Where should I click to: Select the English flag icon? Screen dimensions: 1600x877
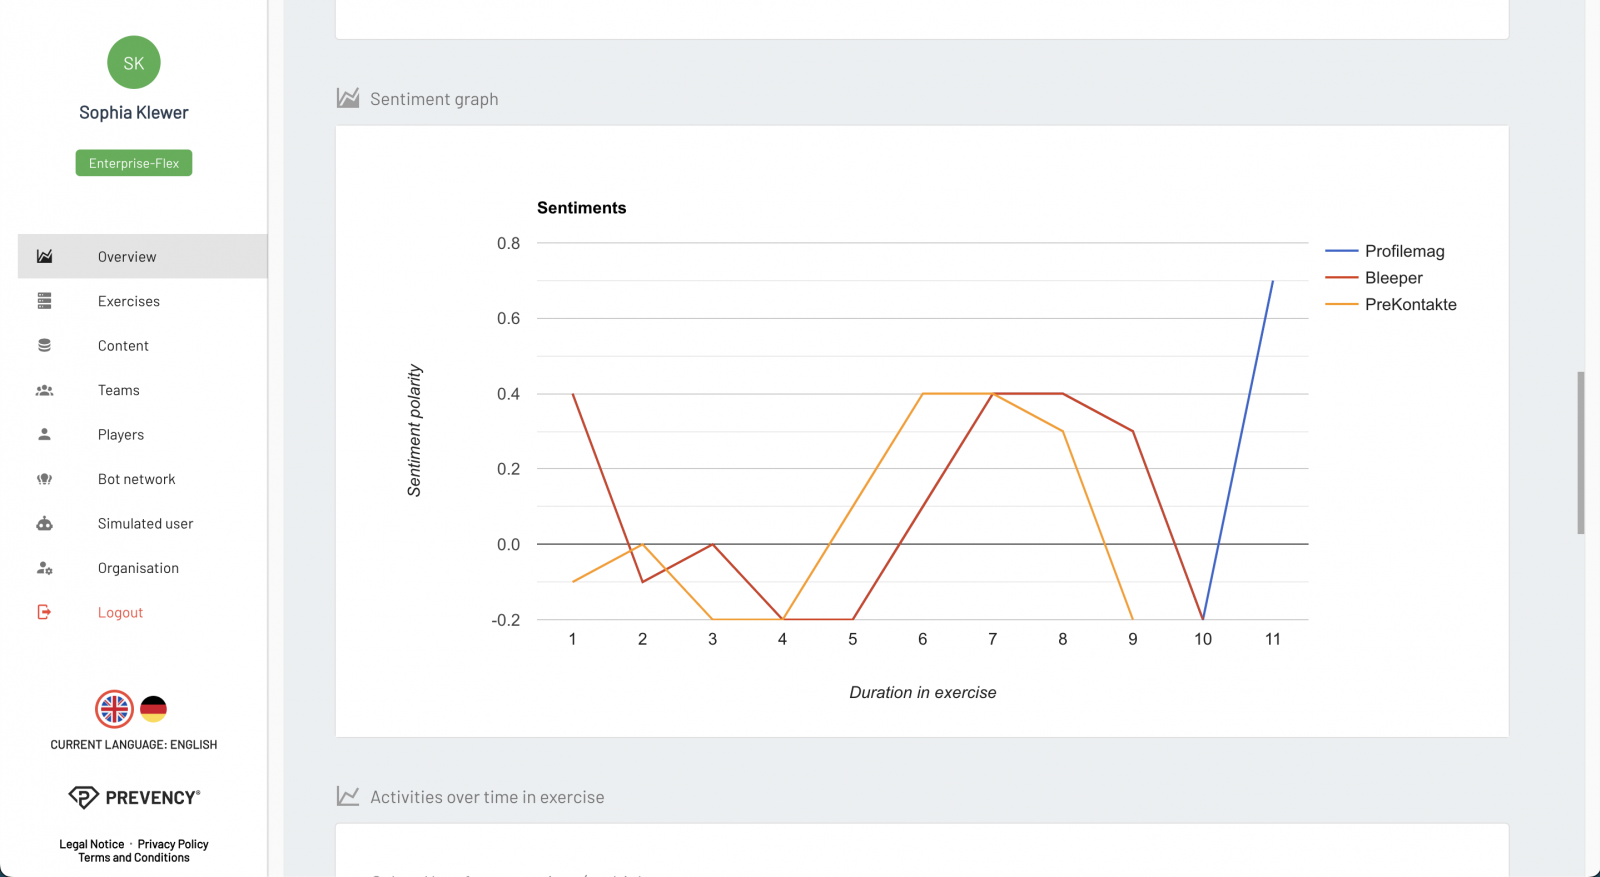point(114,709)
